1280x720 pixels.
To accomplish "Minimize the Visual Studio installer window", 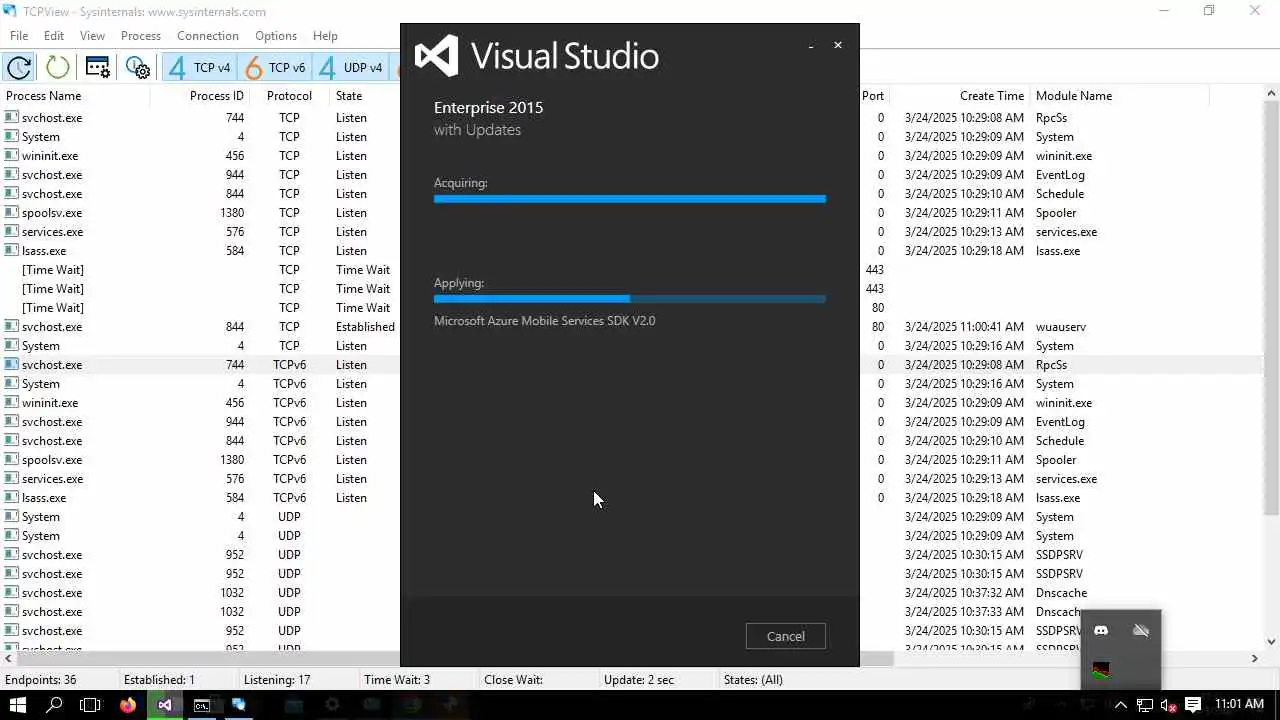I will click(811, 45).
